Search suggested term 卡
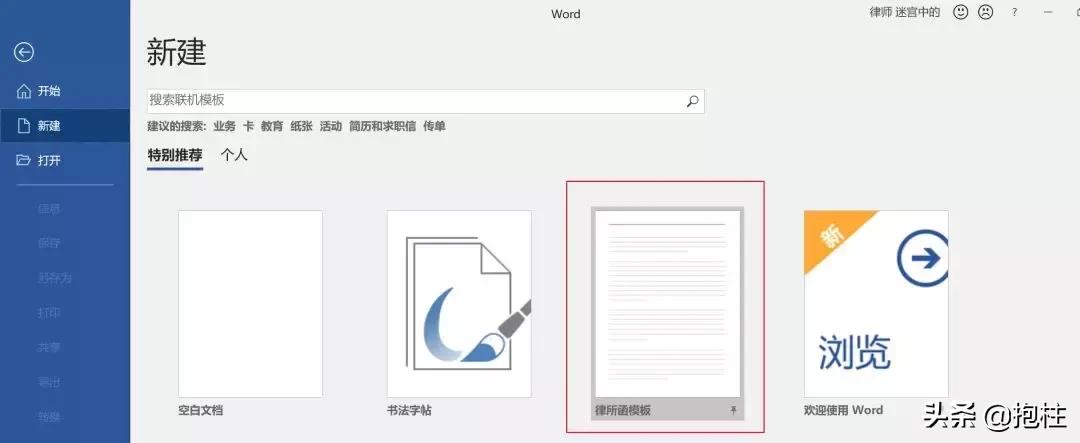The image size is (1080, 443). coord(248,127)
